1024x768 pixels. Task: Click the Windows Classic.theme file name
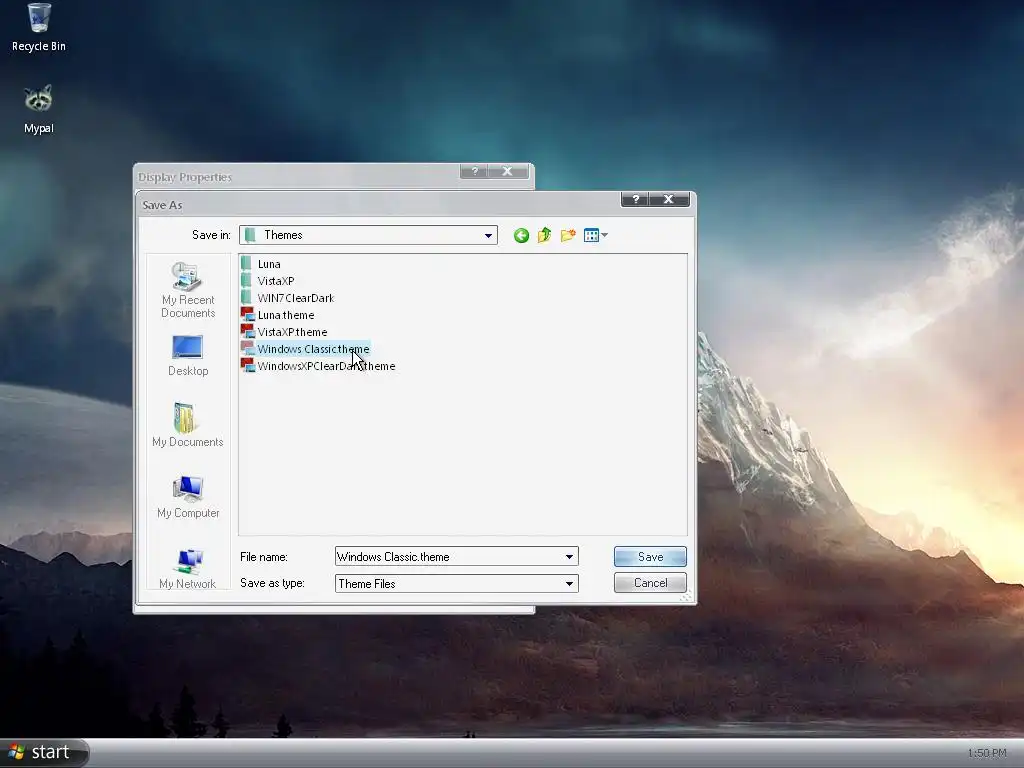(313, 349)
